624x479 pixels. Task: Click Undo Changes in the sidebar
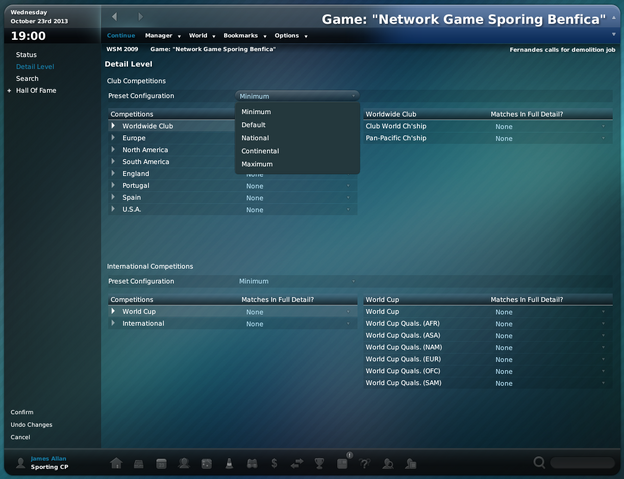tap(31, 424)
